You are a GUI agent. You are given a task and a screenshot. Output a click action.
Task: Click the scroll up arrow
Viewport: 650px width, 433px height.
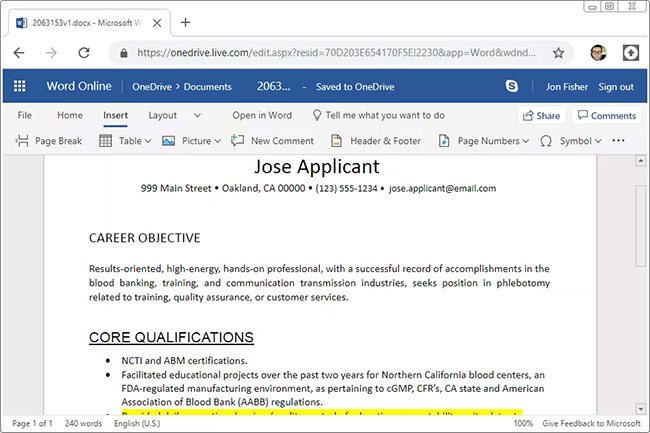(x=640, y=160)
